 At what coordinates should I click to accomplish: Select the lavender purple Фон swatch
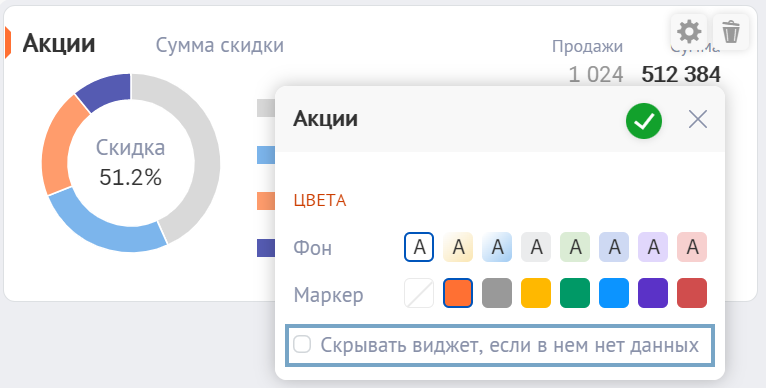point(653,247)
